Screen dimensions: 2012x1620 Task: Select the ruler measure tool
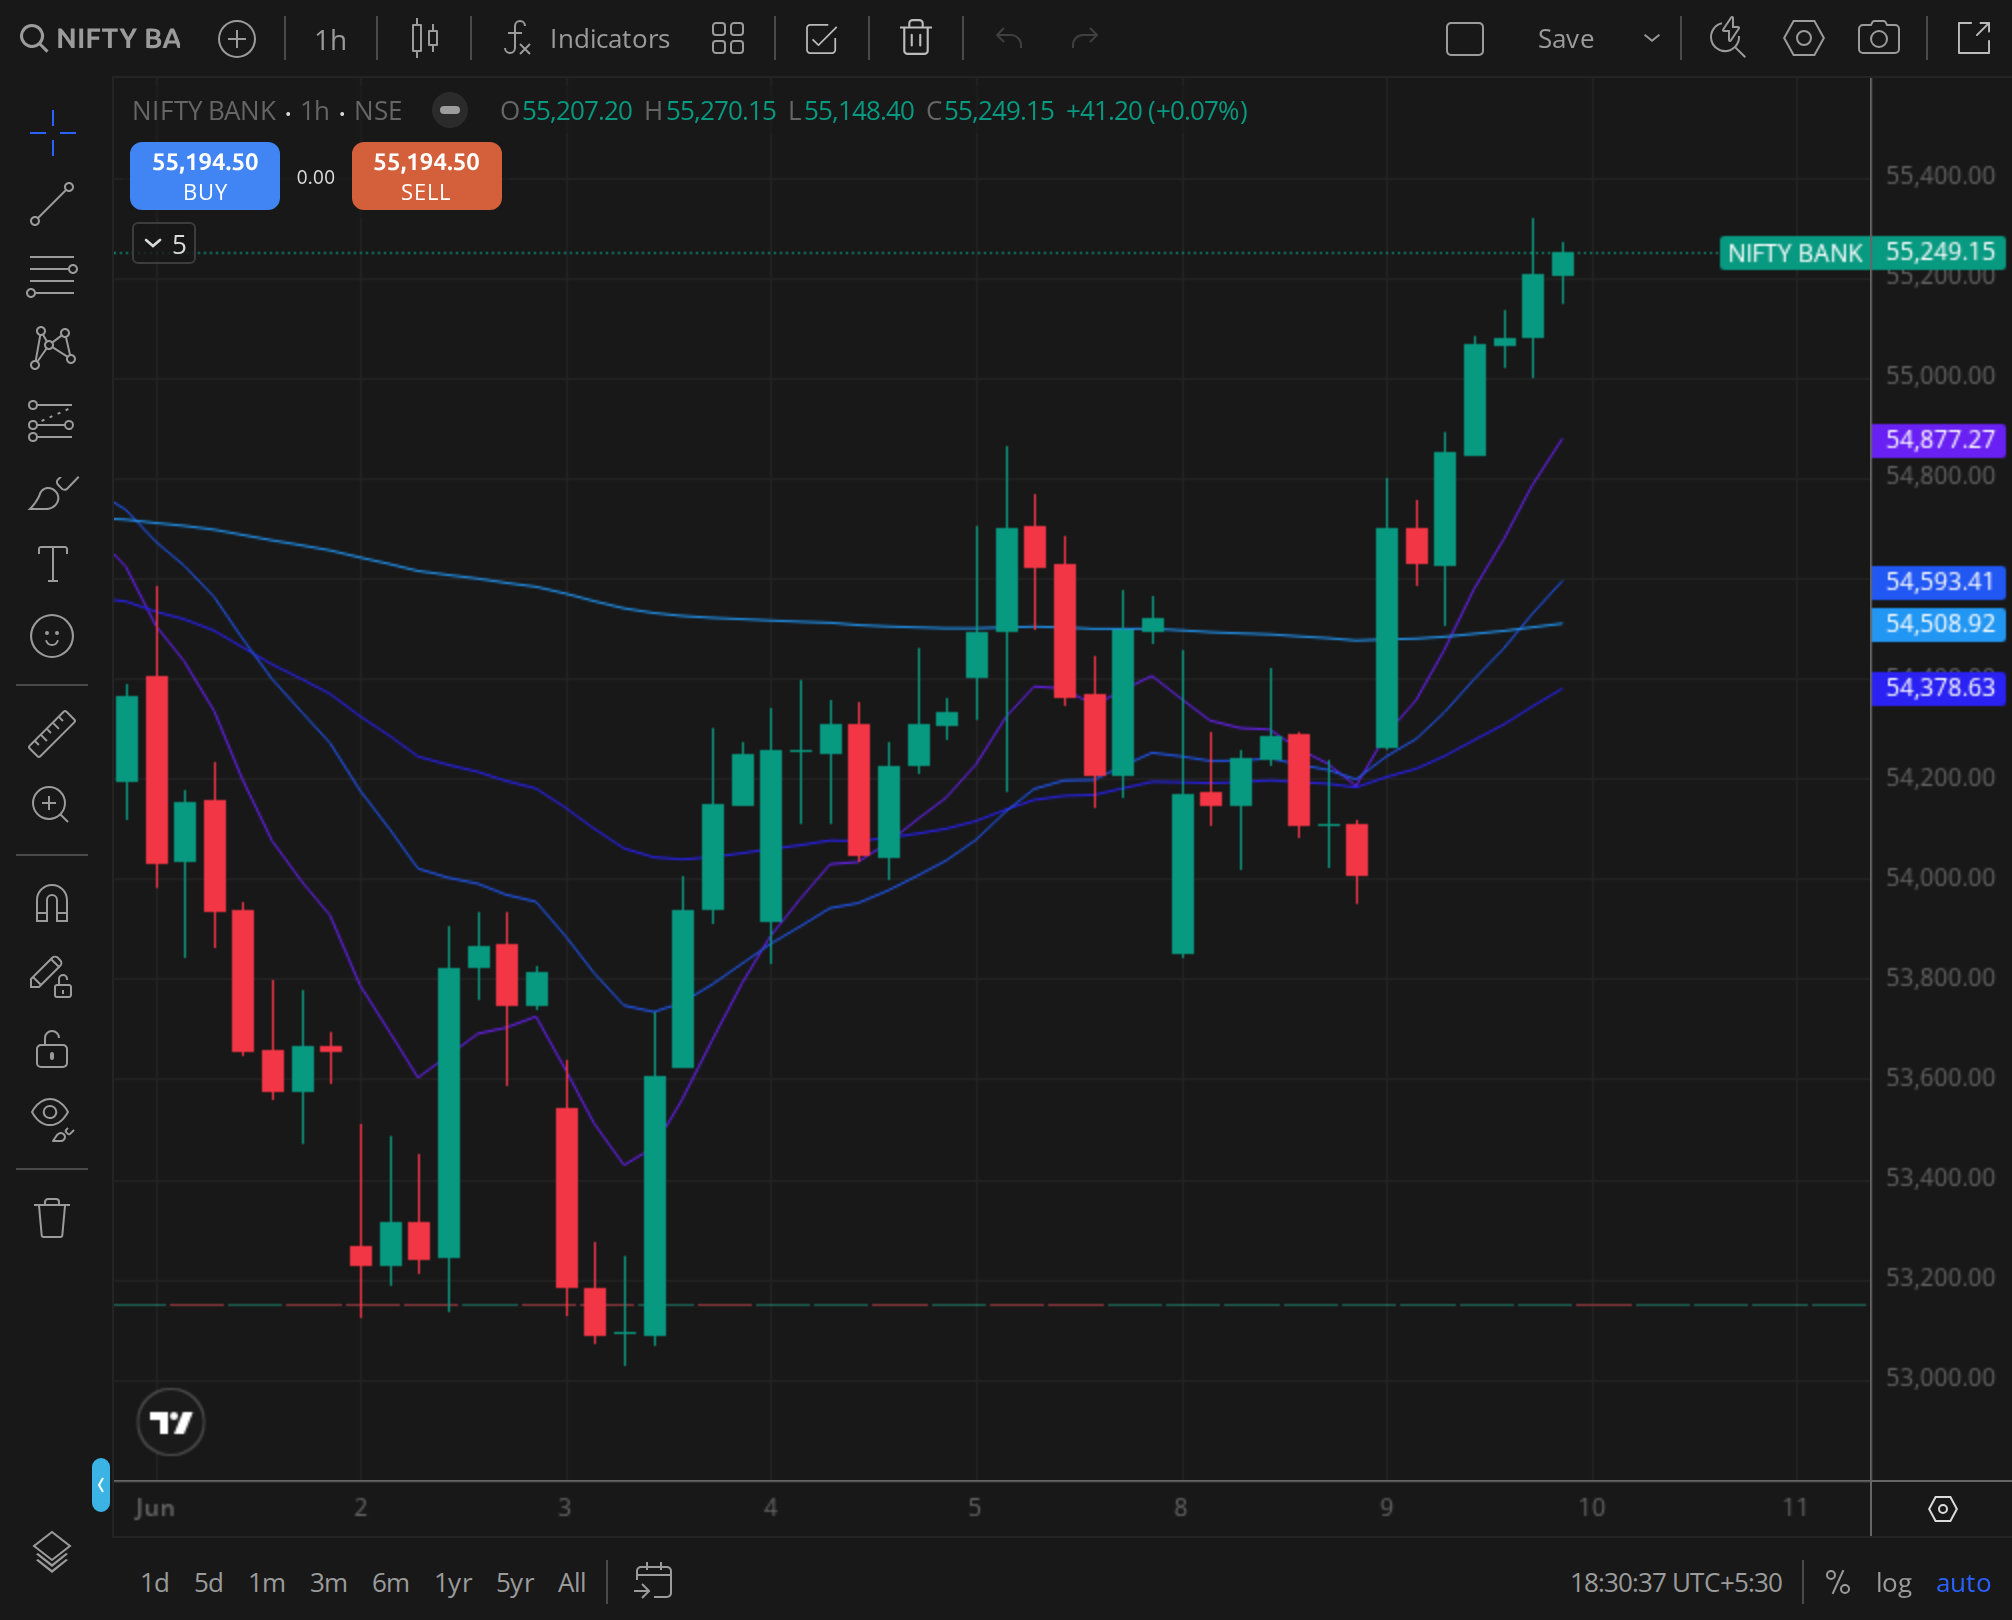click(x=52, y=733)
